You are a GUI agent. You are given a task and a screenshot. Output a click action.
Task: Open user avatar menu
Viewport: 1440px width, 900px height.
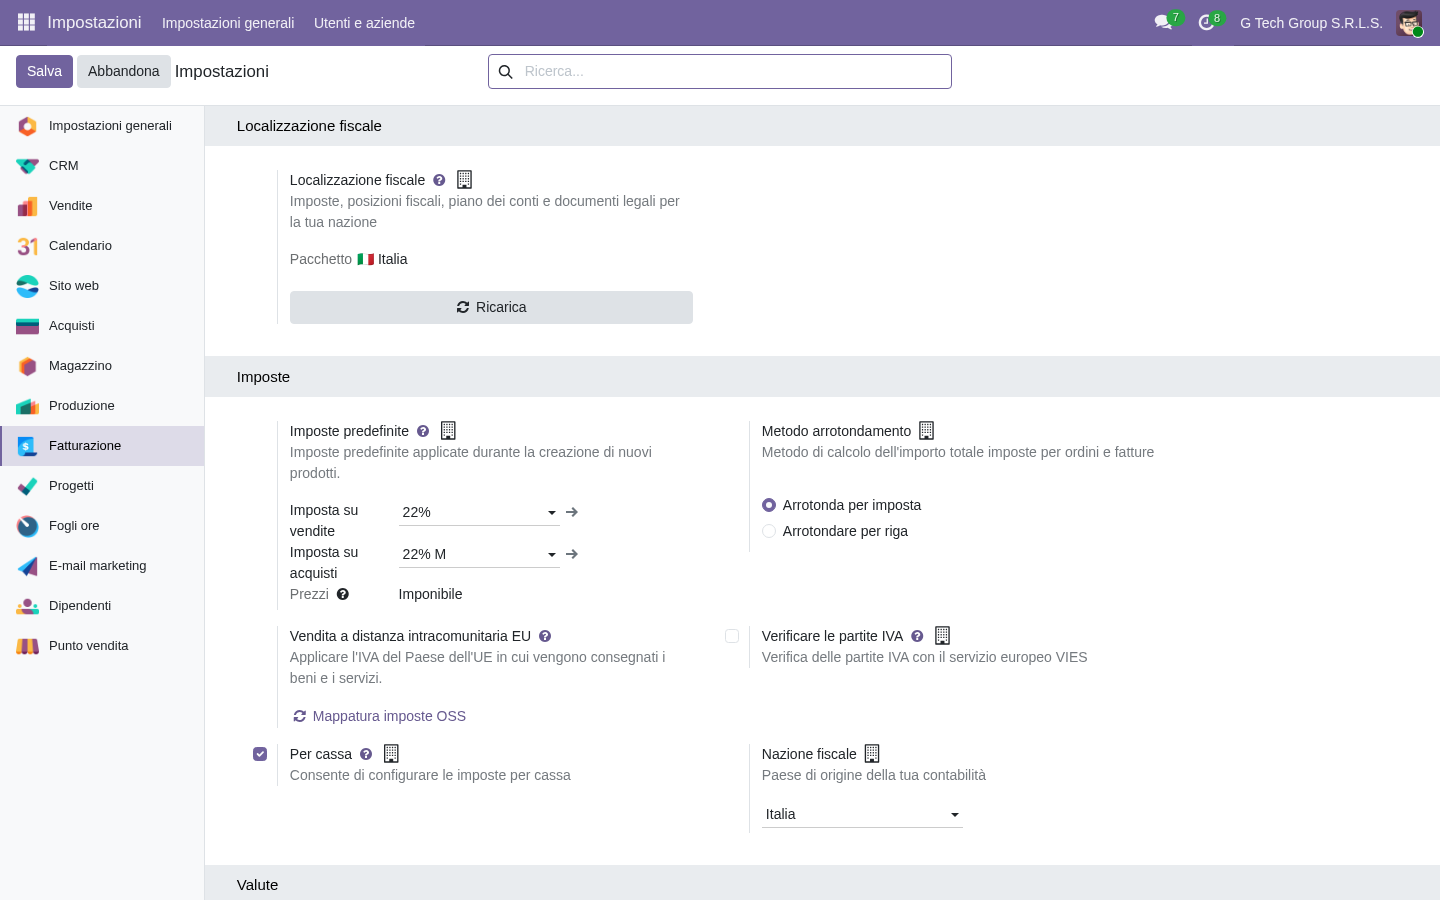click(x=1409, y=23)
